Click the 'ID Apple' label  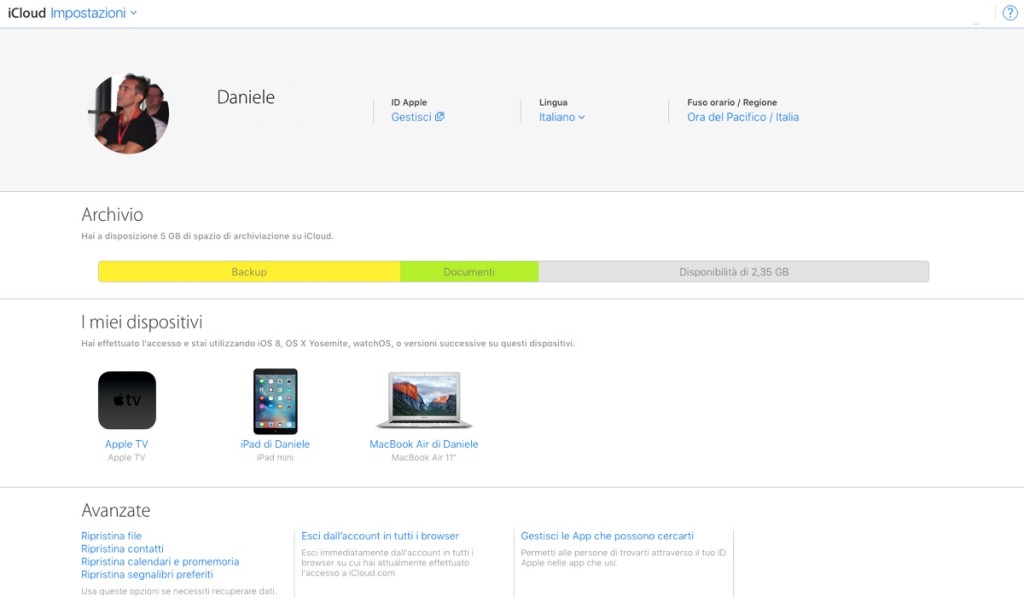[409, 103]
